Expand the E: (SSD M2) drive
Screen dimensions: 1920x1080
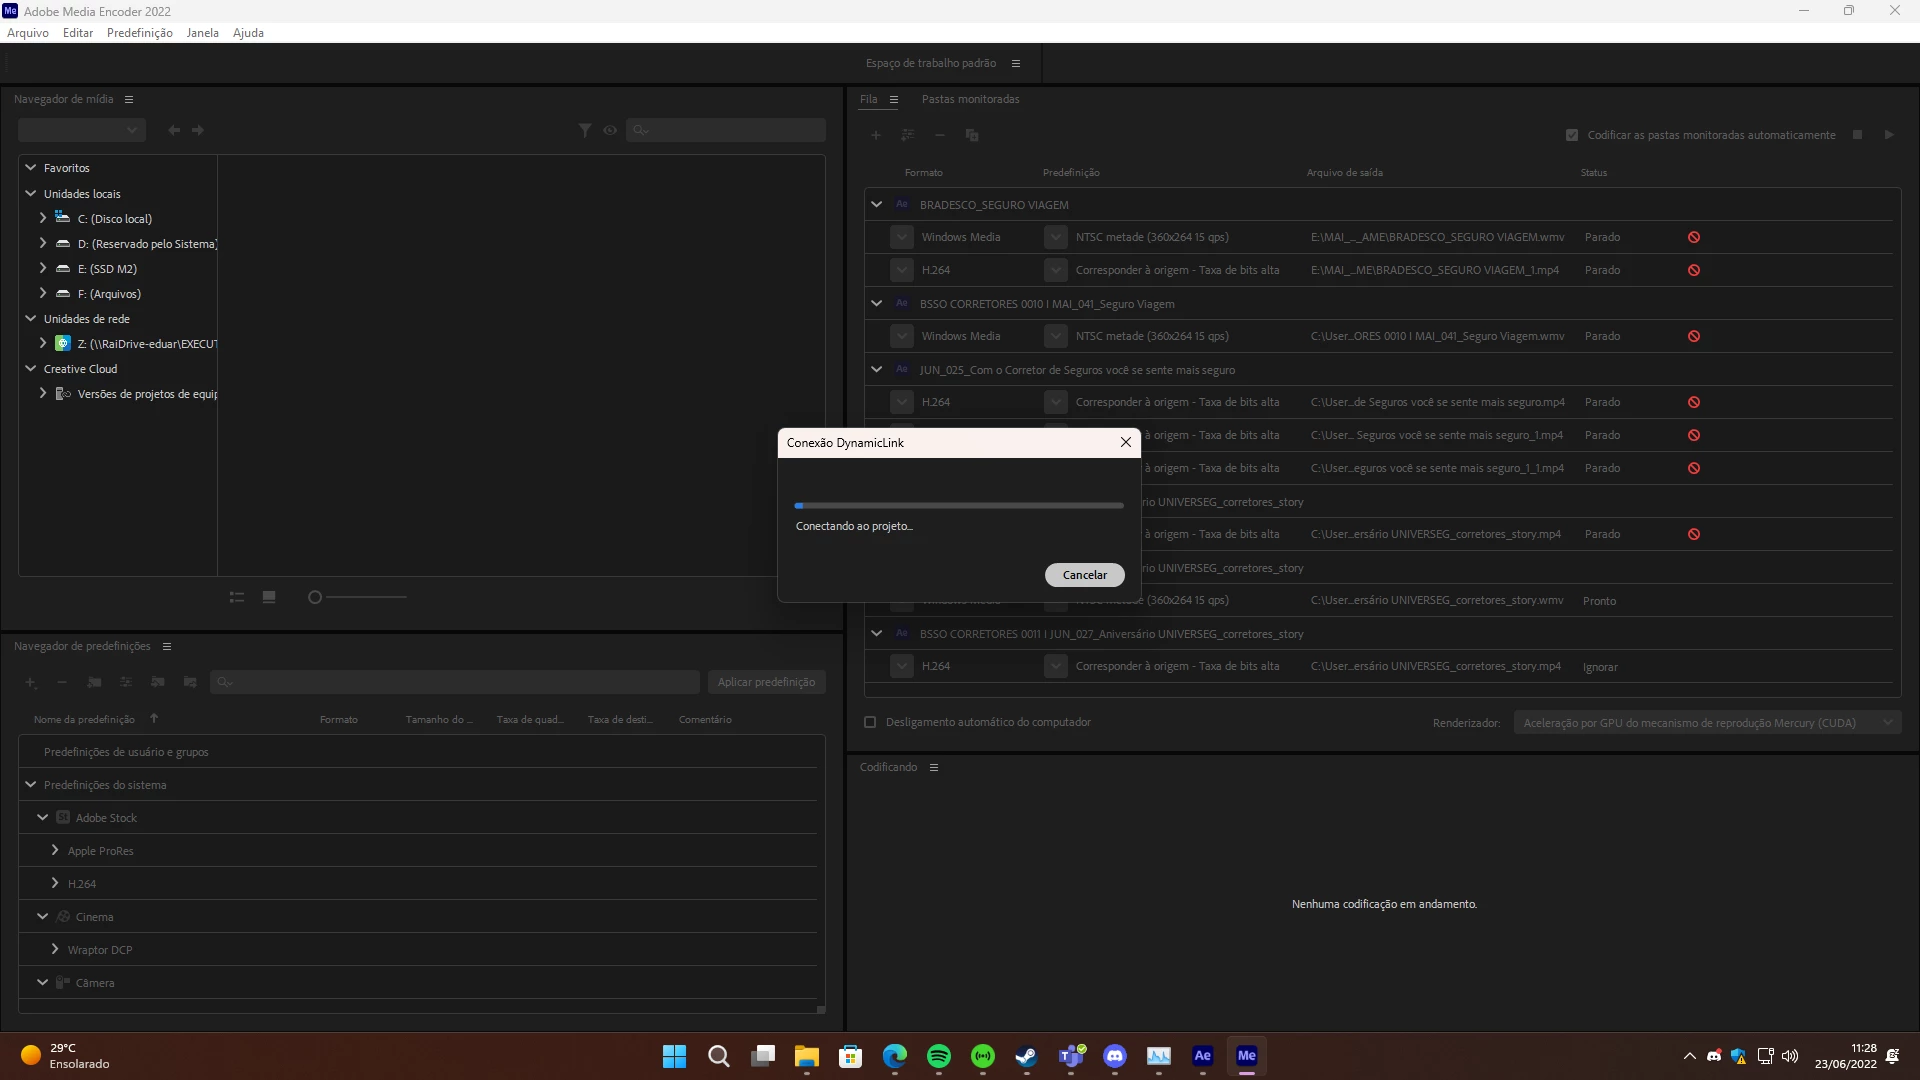click(x=43, y=268)
